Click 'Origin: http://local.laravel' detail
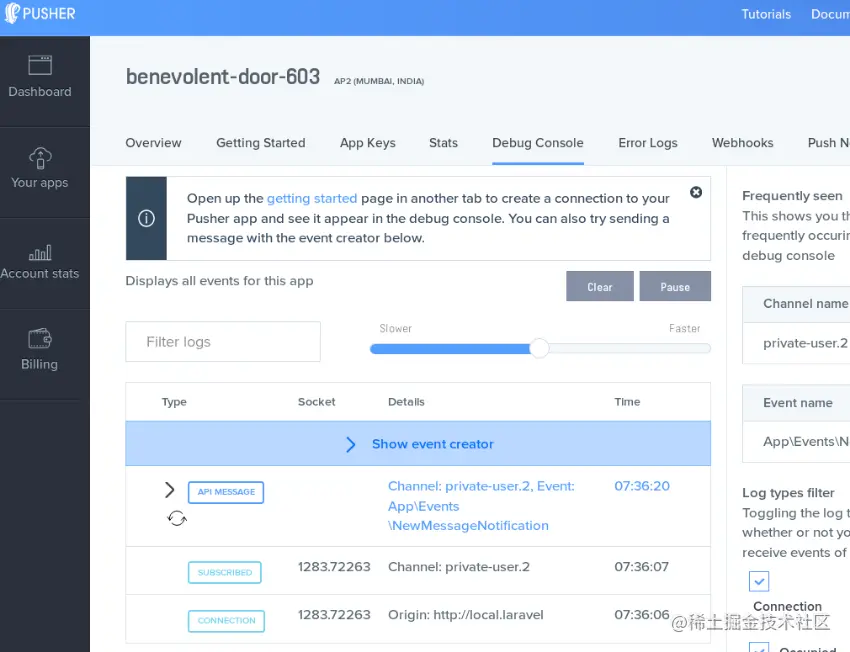This screenshot has height=652, width=850. (x=466, y=615)
